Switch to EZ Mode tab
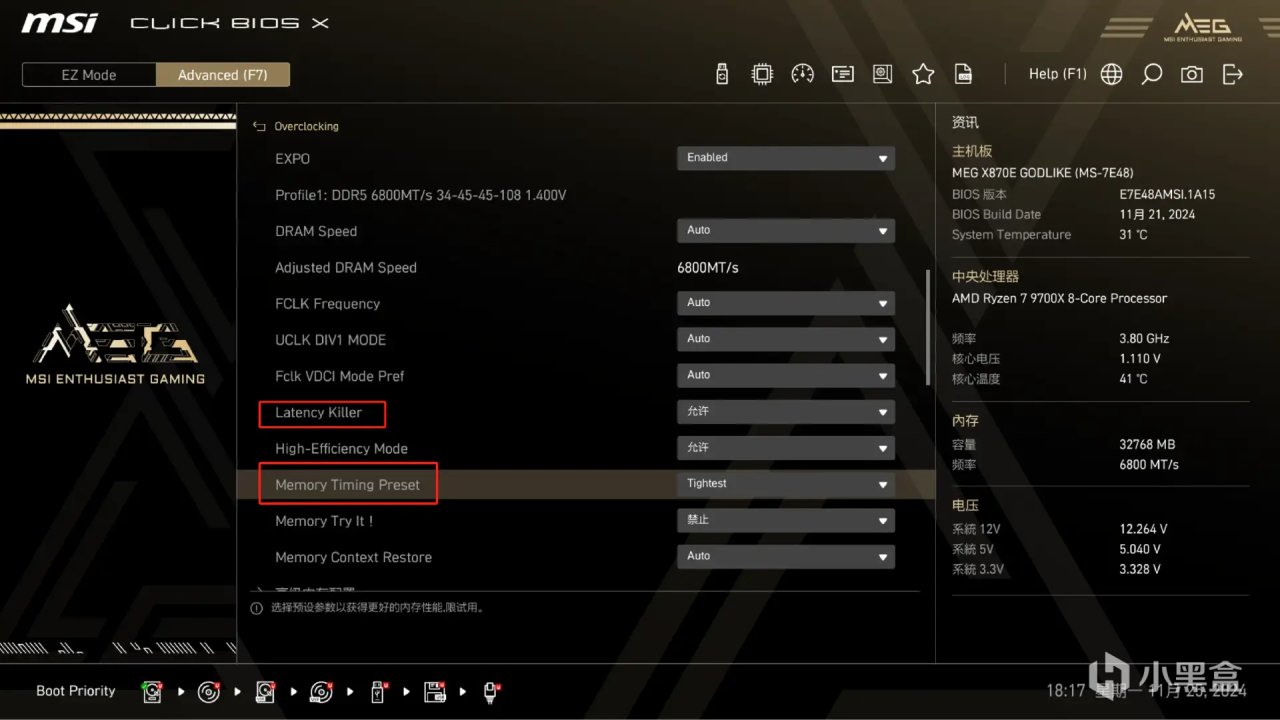Screen dimensions: 1280x720 tap(89, 75)
